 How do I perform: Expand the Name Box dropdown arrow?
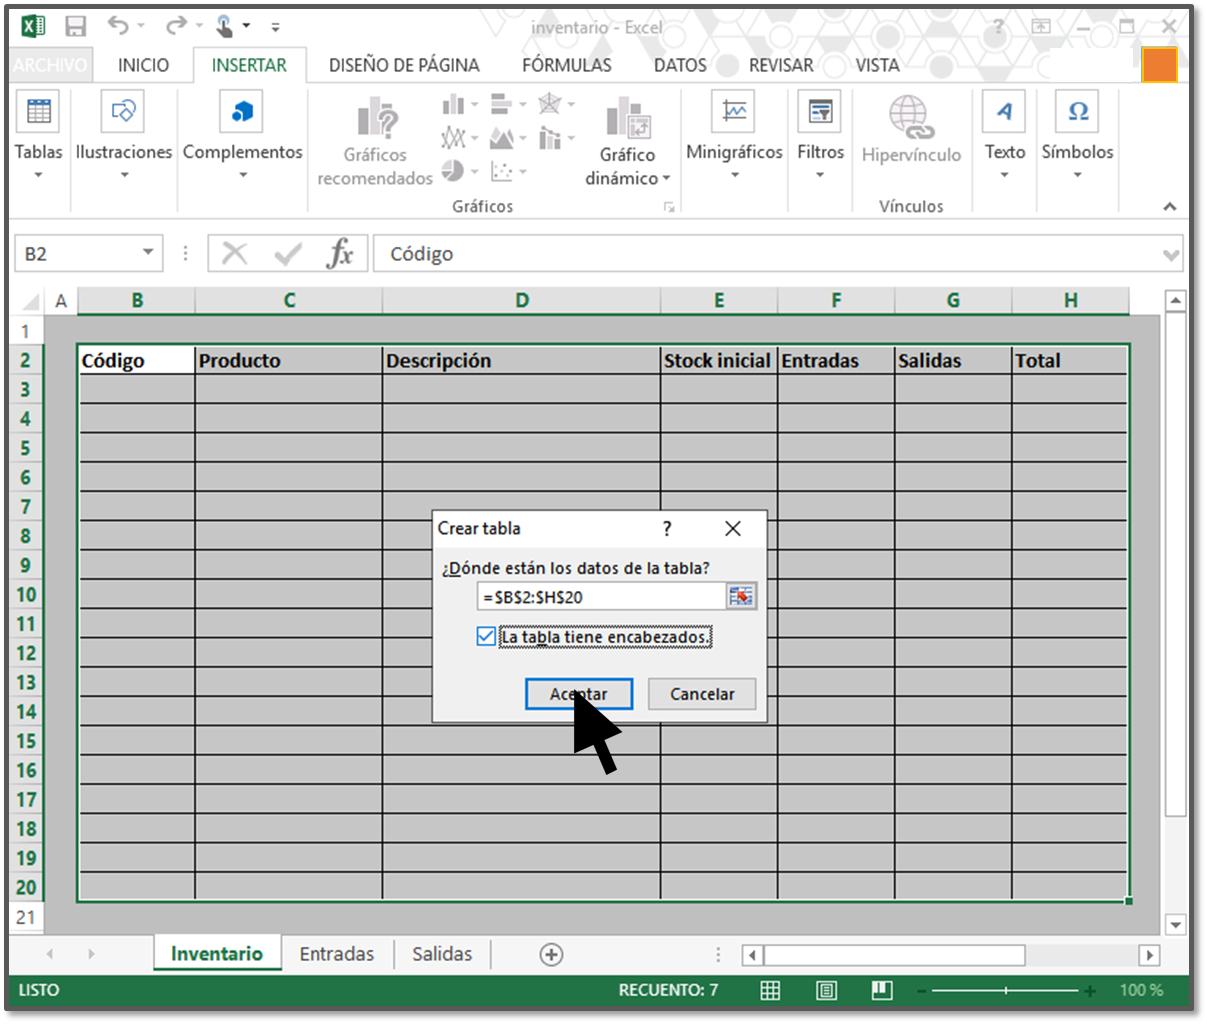coord(148,253)
